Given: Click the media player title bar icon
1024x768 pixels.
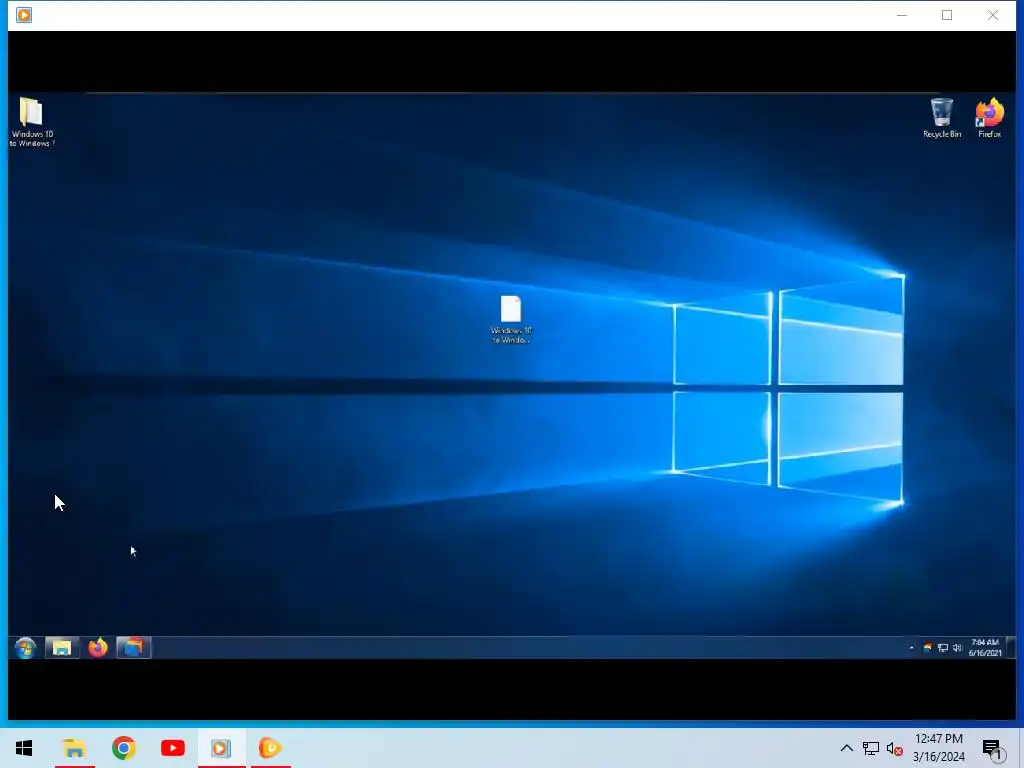Looking at the screenshot, I should 24,15.
